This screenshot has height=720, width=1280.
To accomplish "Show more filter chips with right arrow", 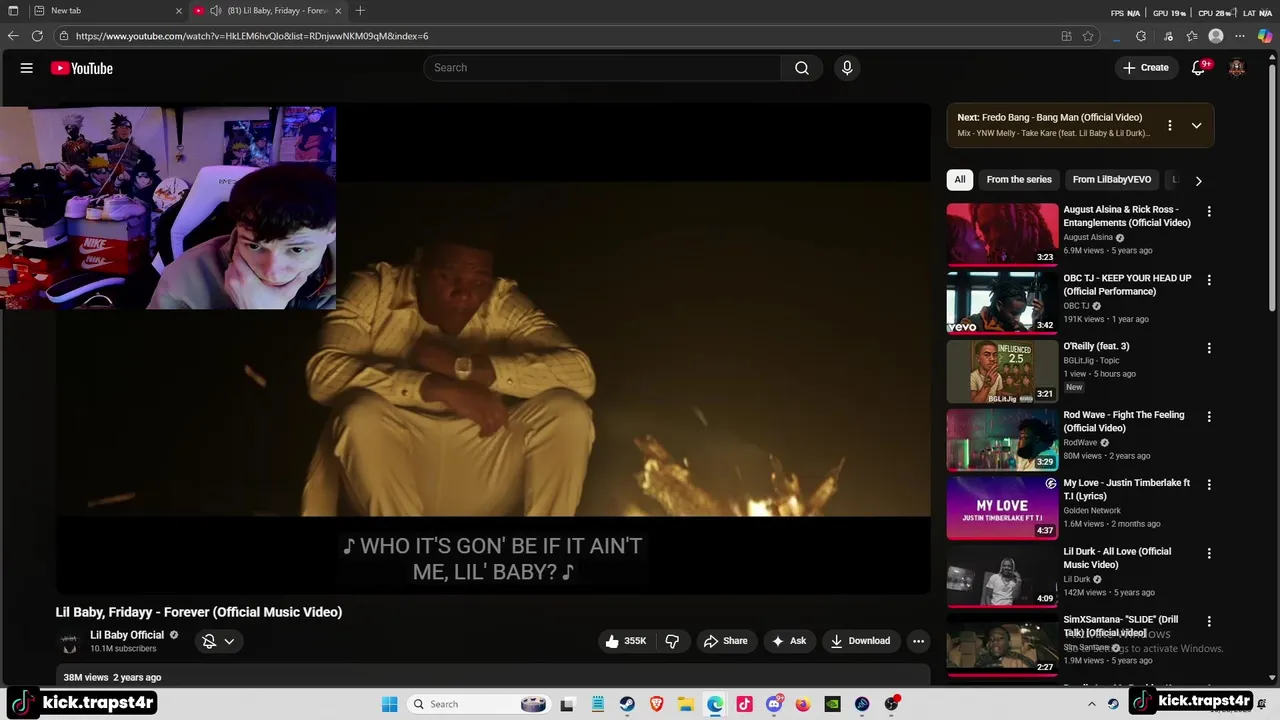I will [x=1198, y=181].
